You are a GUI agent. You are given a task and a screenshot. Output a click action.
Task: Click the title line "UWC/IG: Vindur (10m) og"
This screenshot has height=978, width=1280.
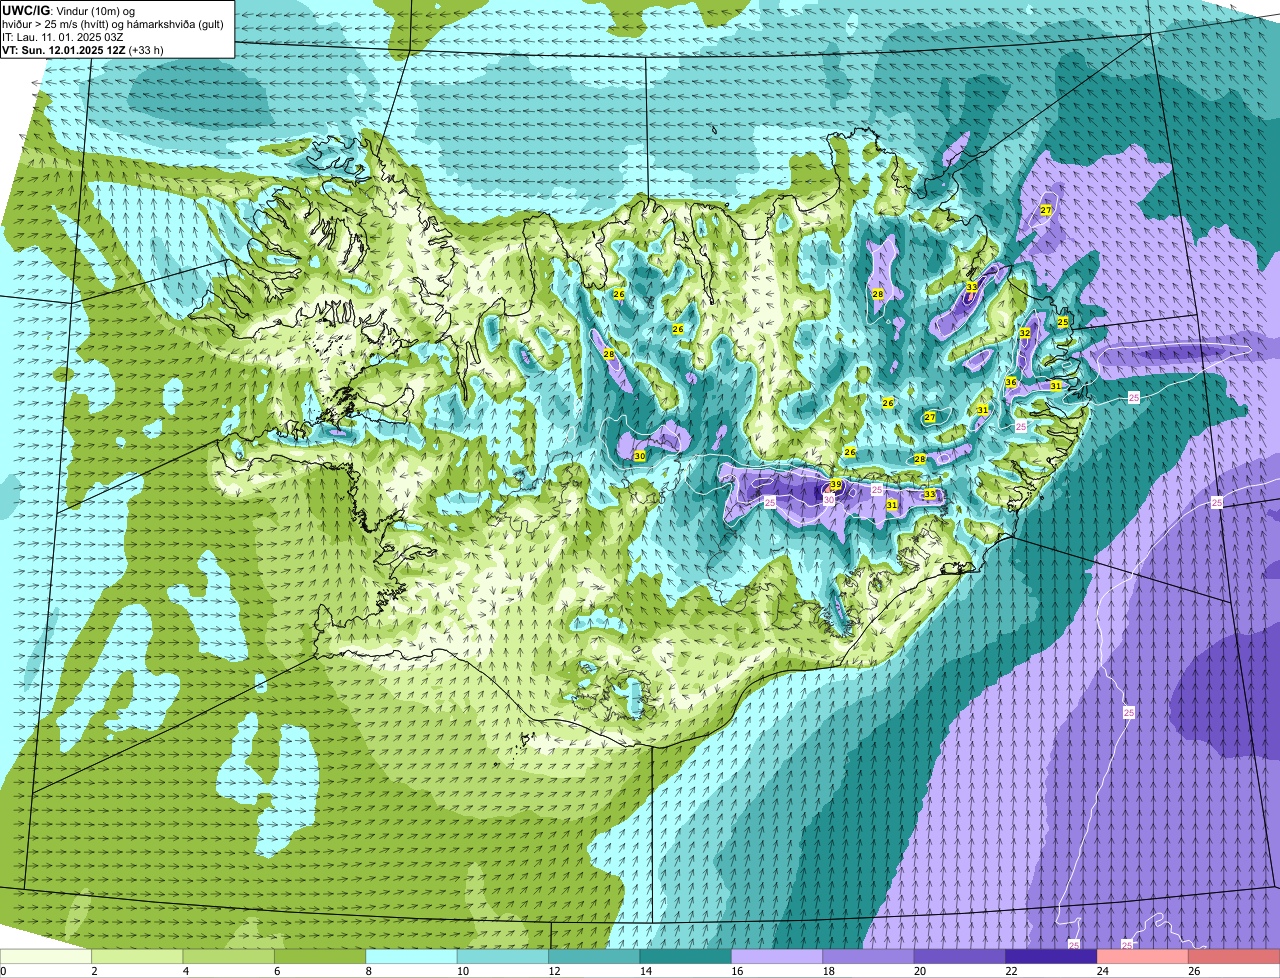click(x=69, y=10)
